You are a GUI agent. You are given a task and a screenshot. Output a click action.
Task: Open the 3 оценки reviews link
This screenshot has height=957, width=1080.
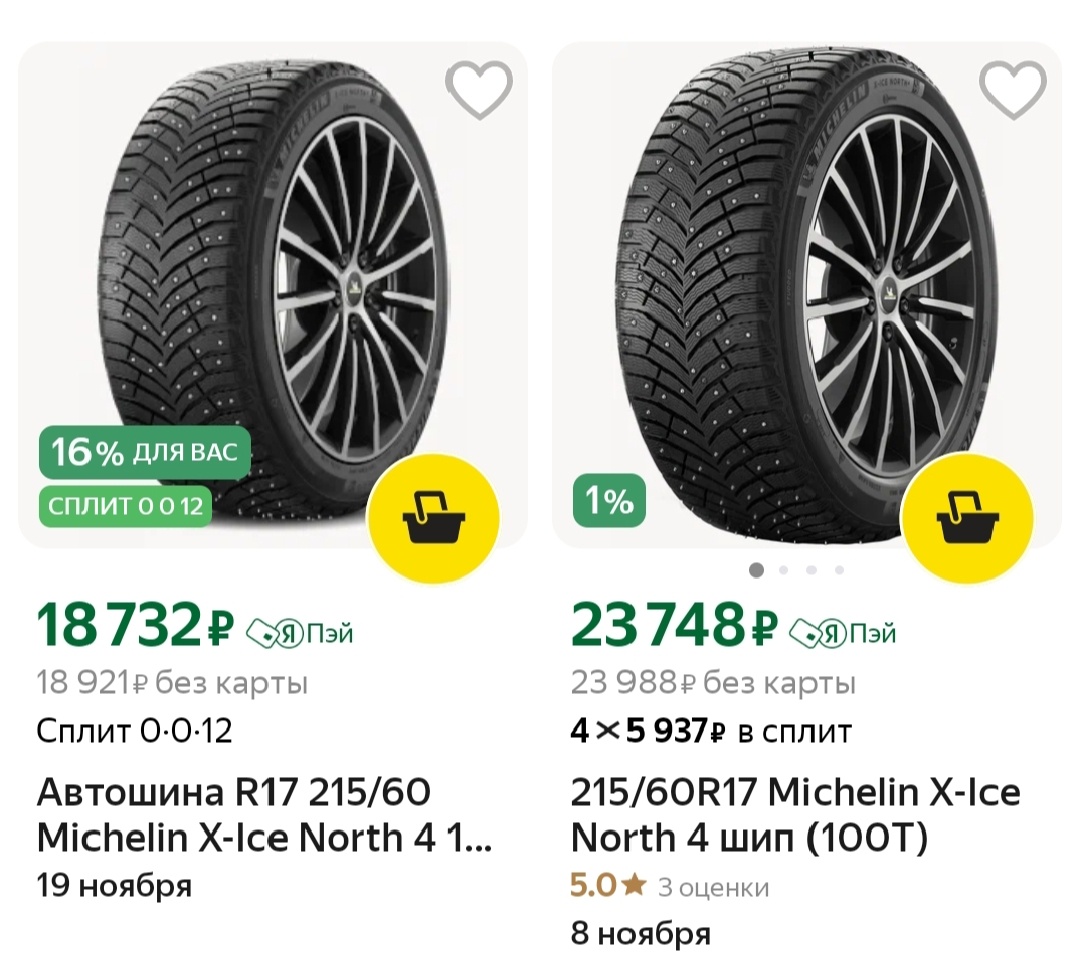[713, 887]
